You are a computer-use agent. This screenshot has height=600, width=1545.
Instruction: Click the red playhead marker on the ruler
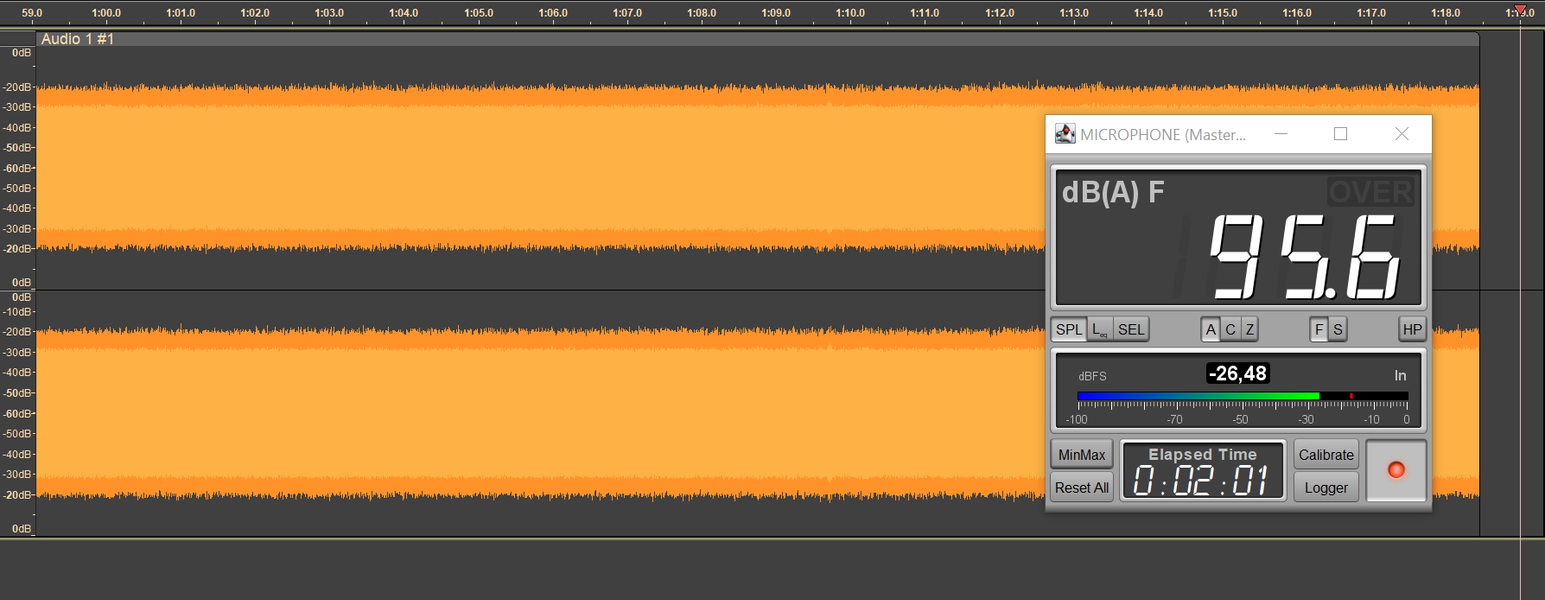click(1520, 10)
